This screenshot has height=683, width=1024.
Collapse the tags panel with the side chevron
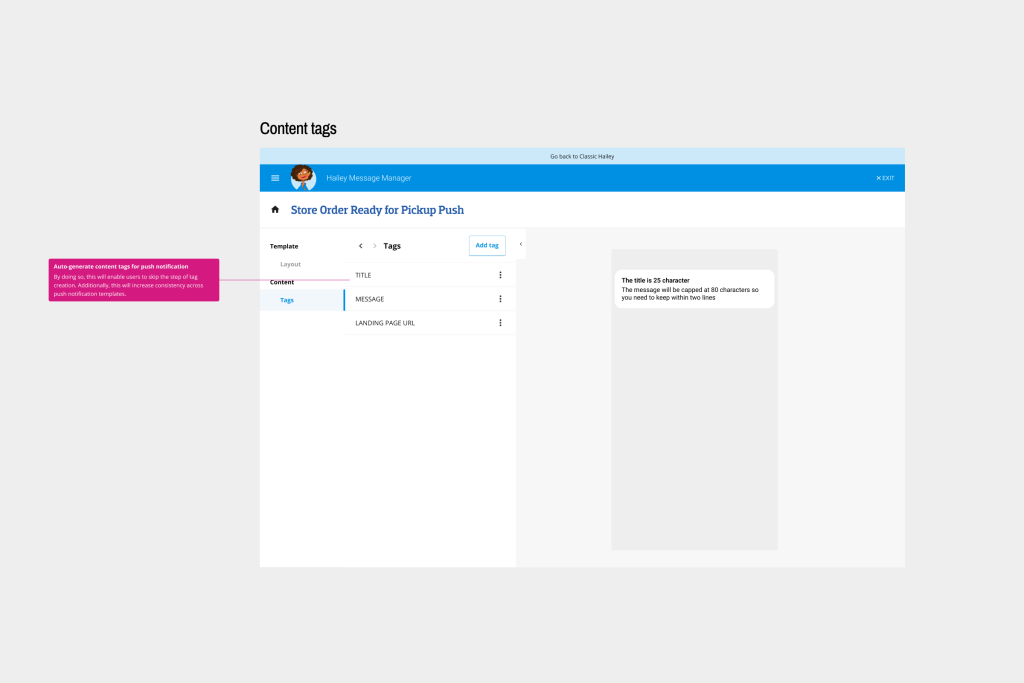click(521, 244)
